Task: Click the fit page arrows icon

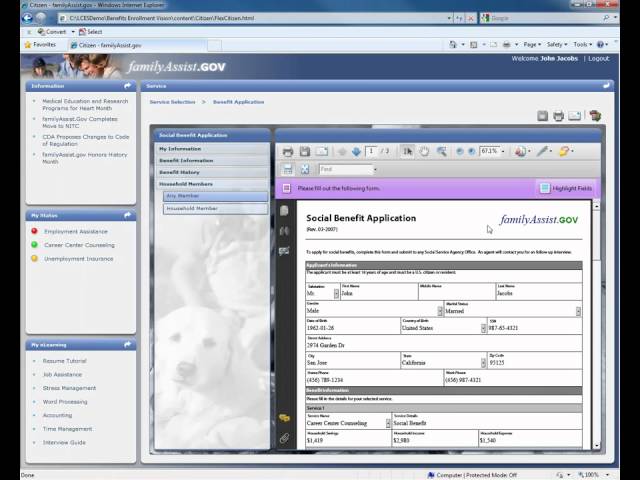Action: coord(304,169)
